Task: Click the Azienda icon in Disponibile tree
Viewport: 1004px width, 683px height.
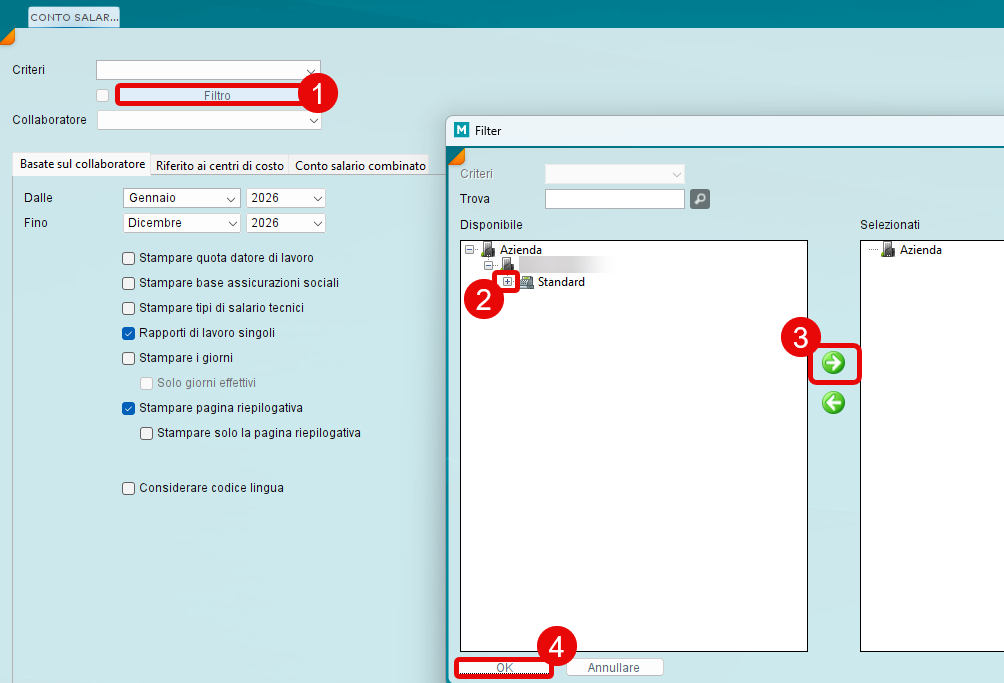Action: click(488, 249)
